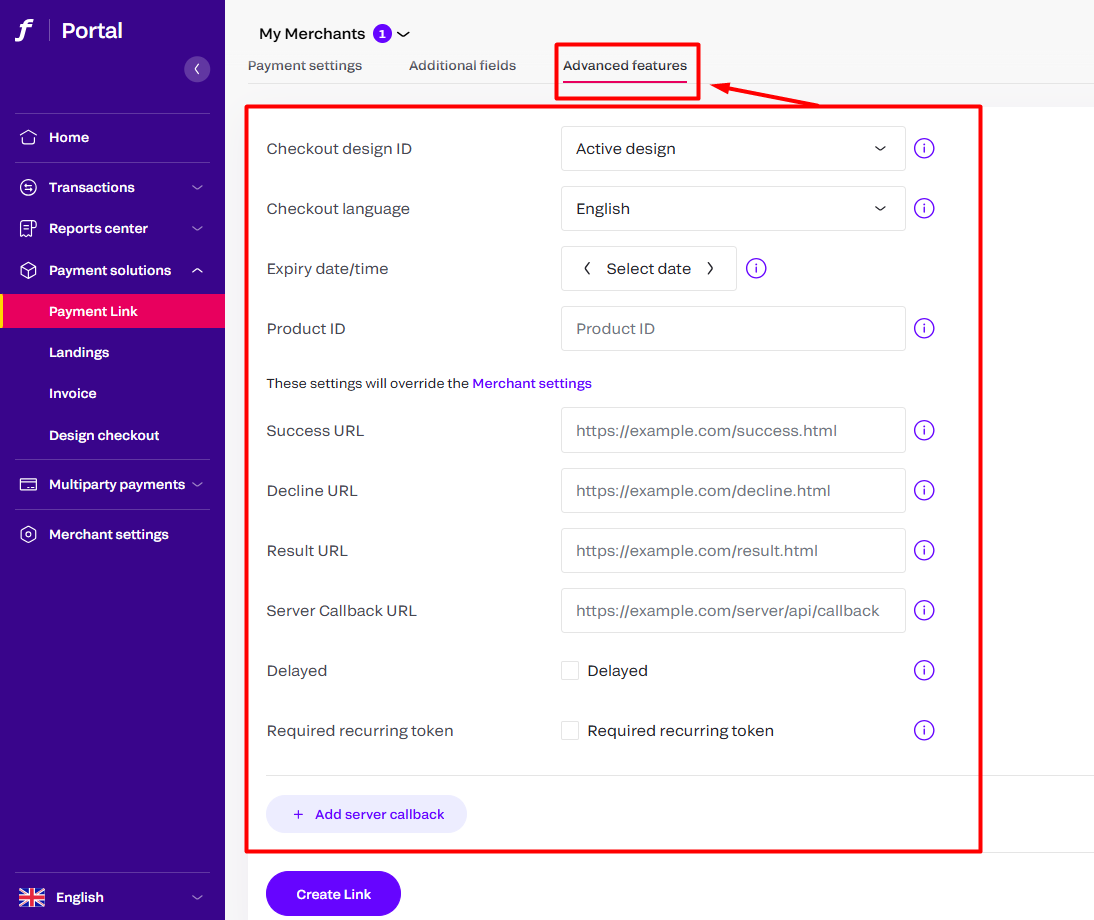Expand the My Merchants dropdown
Viewport: 1094px width, 920px height.
(404, 33)
